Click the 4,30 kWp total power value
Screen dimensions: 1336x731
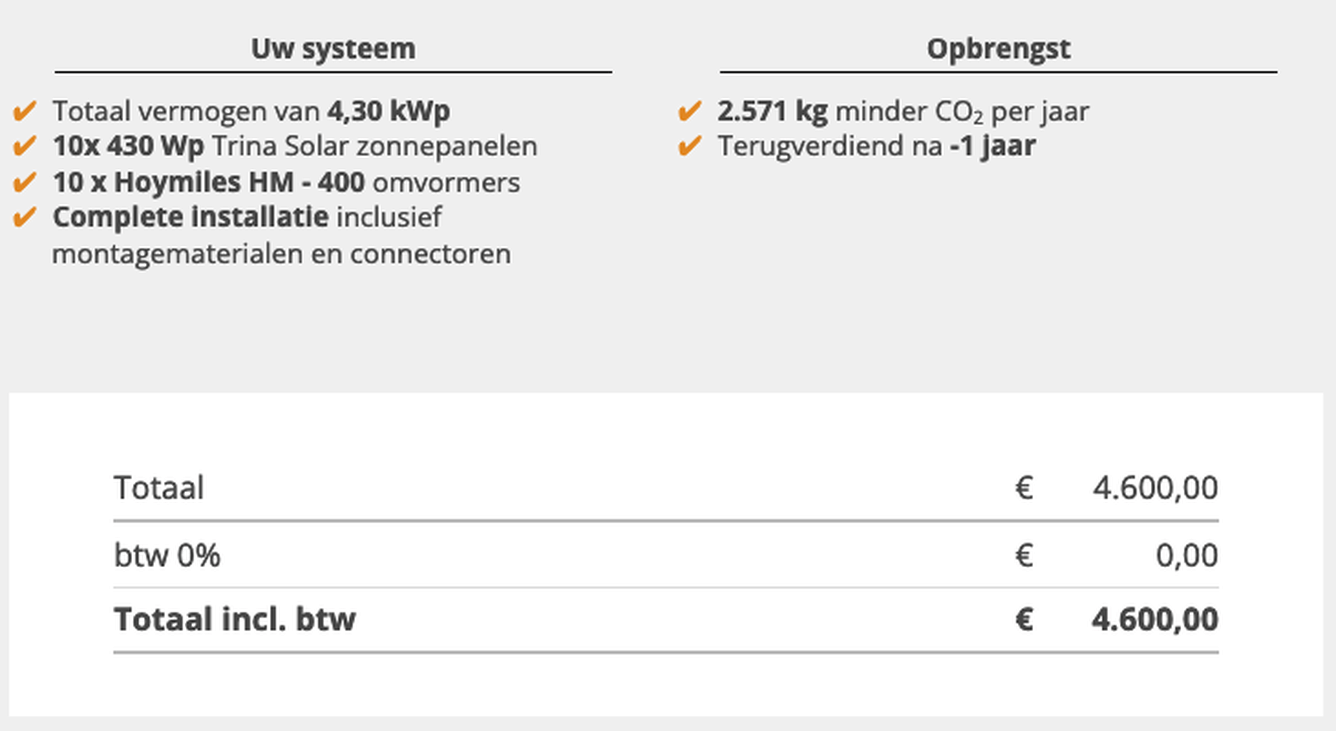[388, 111]
